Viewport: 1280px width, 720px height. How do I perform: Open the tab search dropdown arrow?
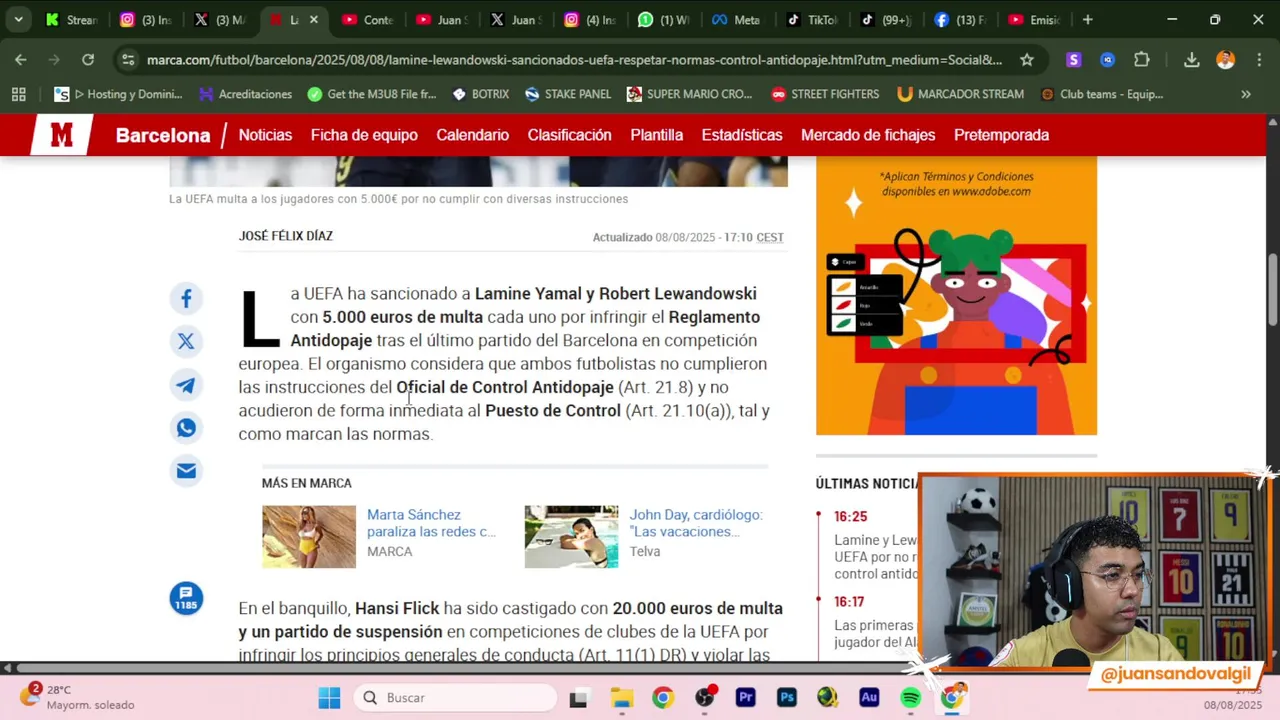[x=18, y=20]
